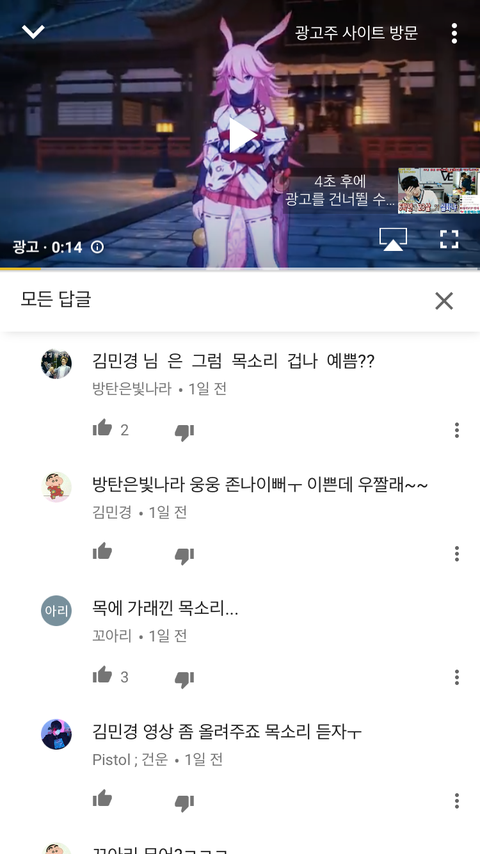Like 김민경's reply about 이쁜데 우짤래
The height and width of the screenshot is (854, 480).
(x=102, y=552)
